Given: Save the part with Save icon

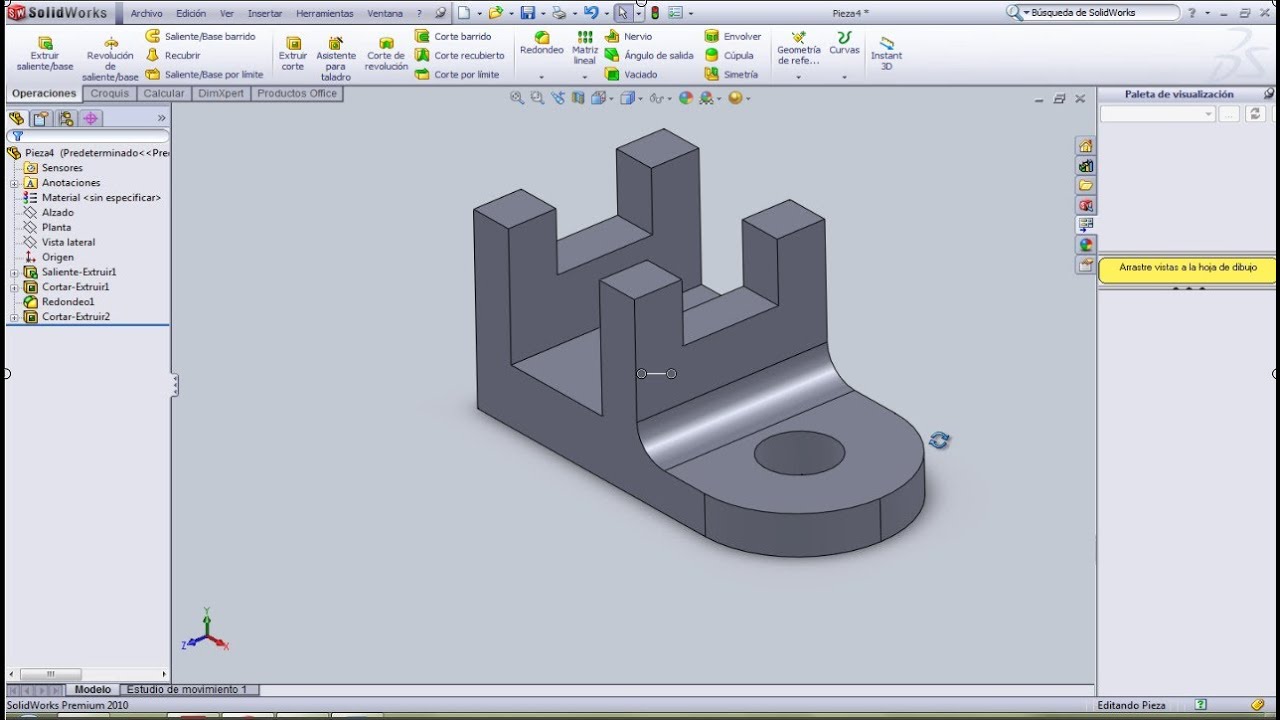Looking at the screenshot, I should [x=527, y=13].
